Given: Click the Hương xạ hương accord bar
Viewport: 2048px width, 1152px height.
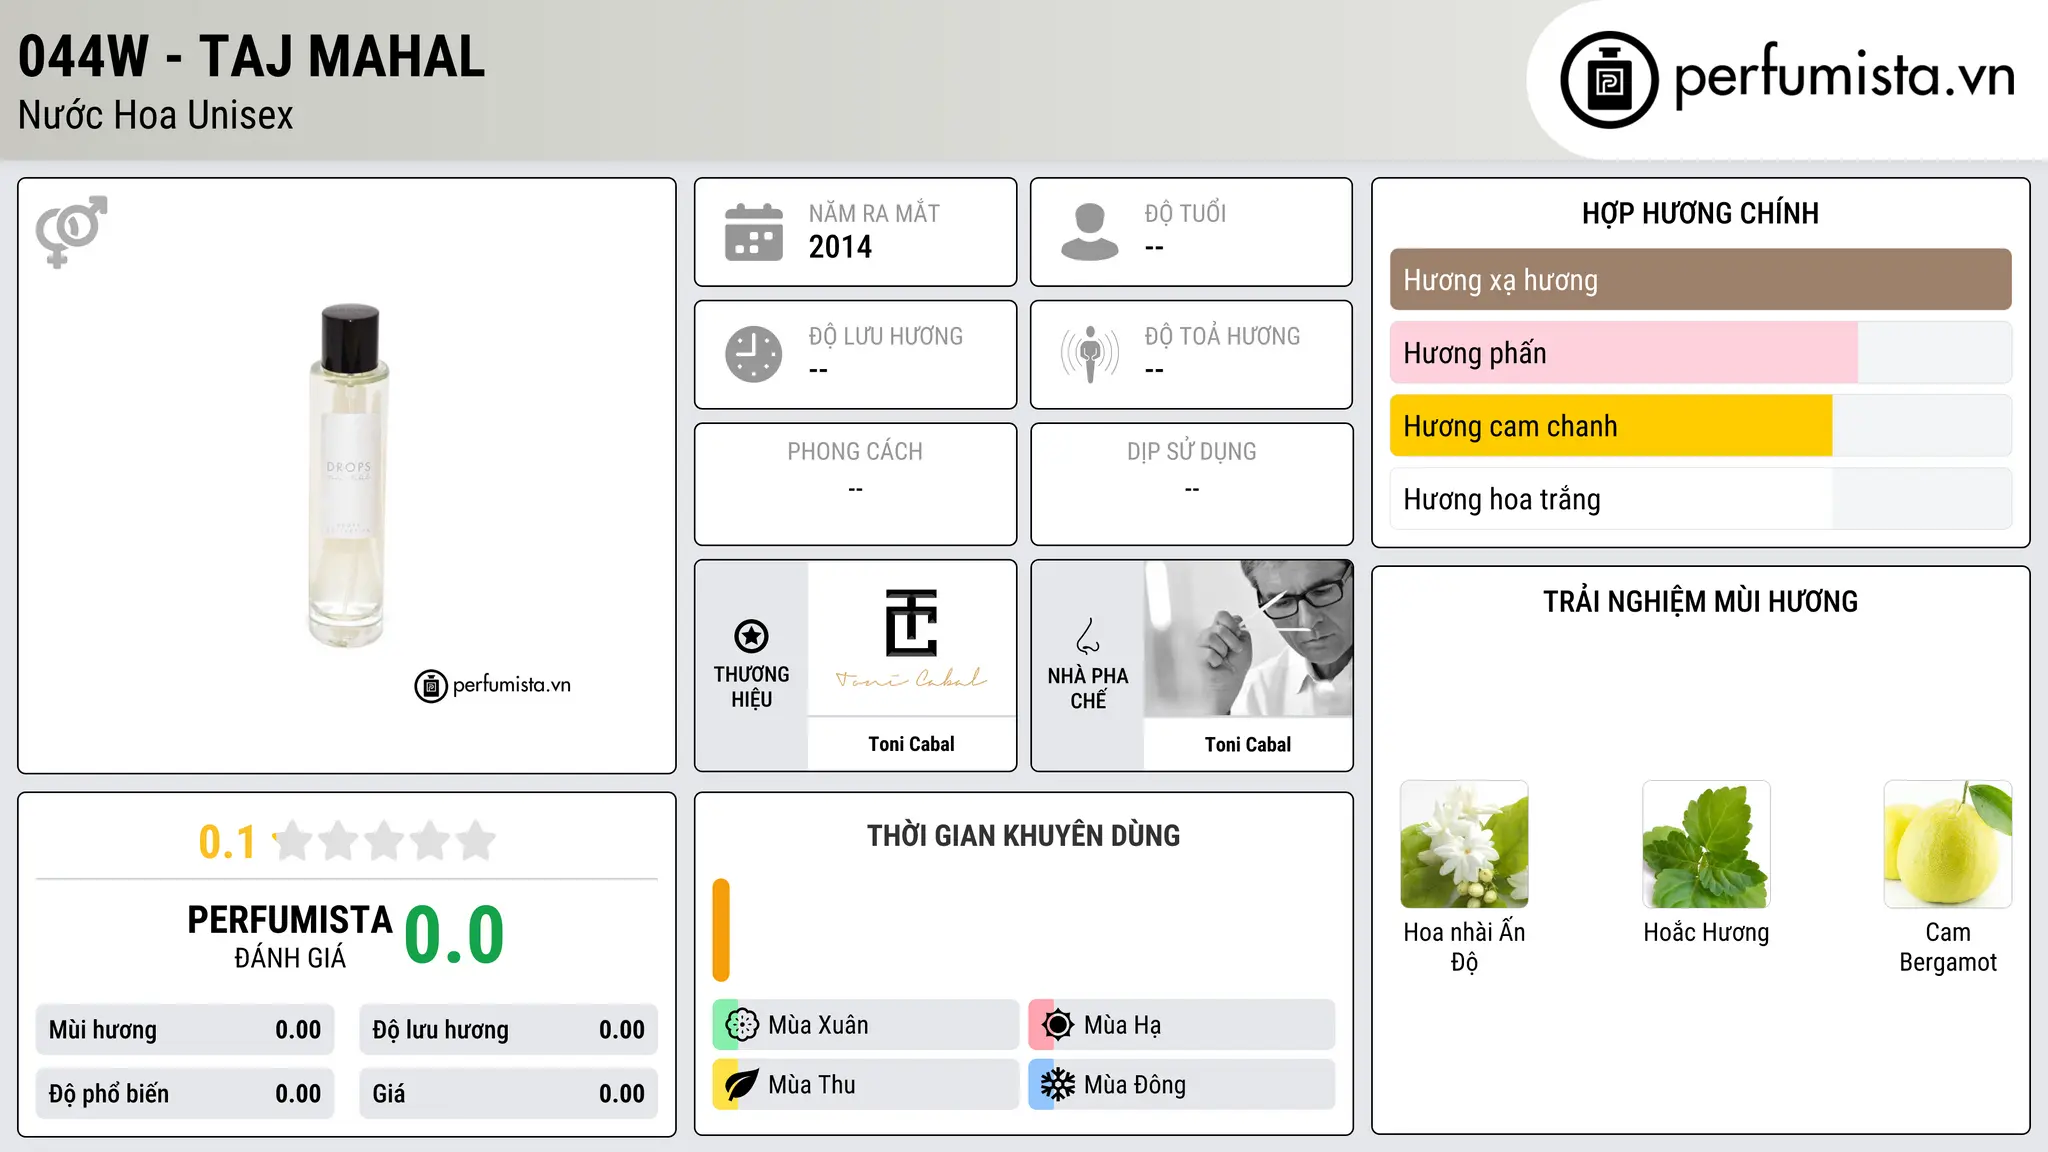Looking at the screenshot, I should (x=1700, y=280).
